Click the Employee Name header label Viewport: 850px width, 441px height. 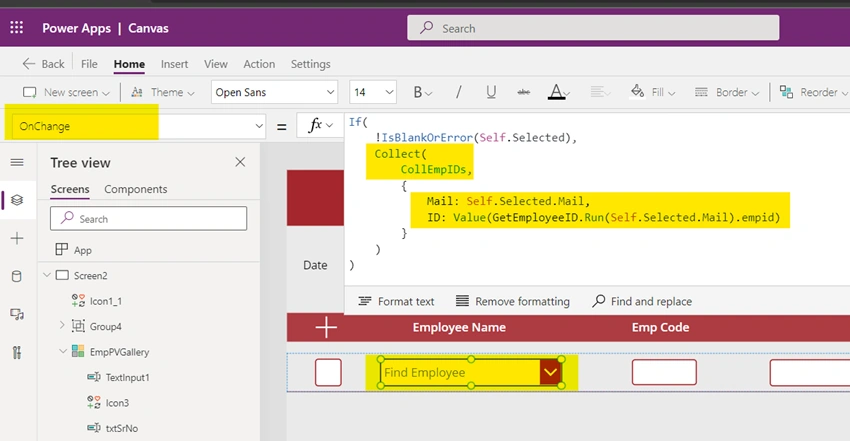pos(459,327)
